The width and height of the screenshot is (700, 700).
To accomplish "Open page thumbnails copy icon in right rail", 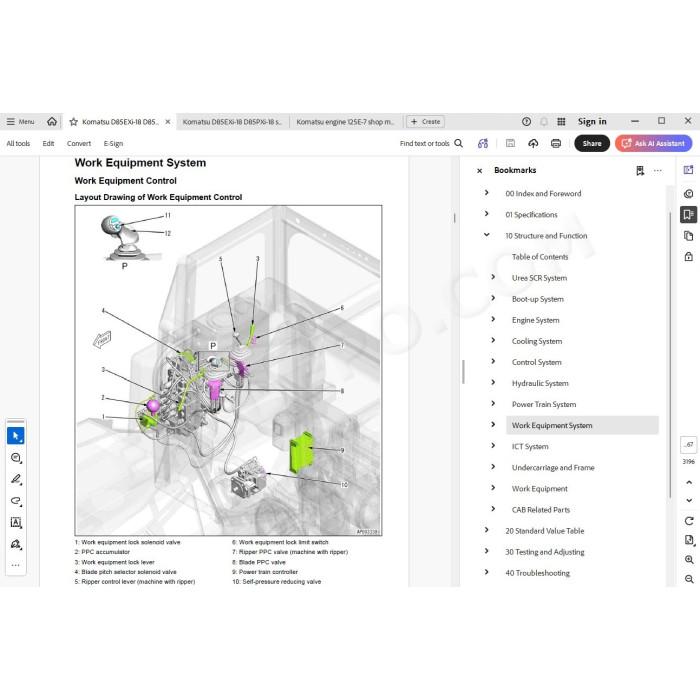I will (688, 235).
